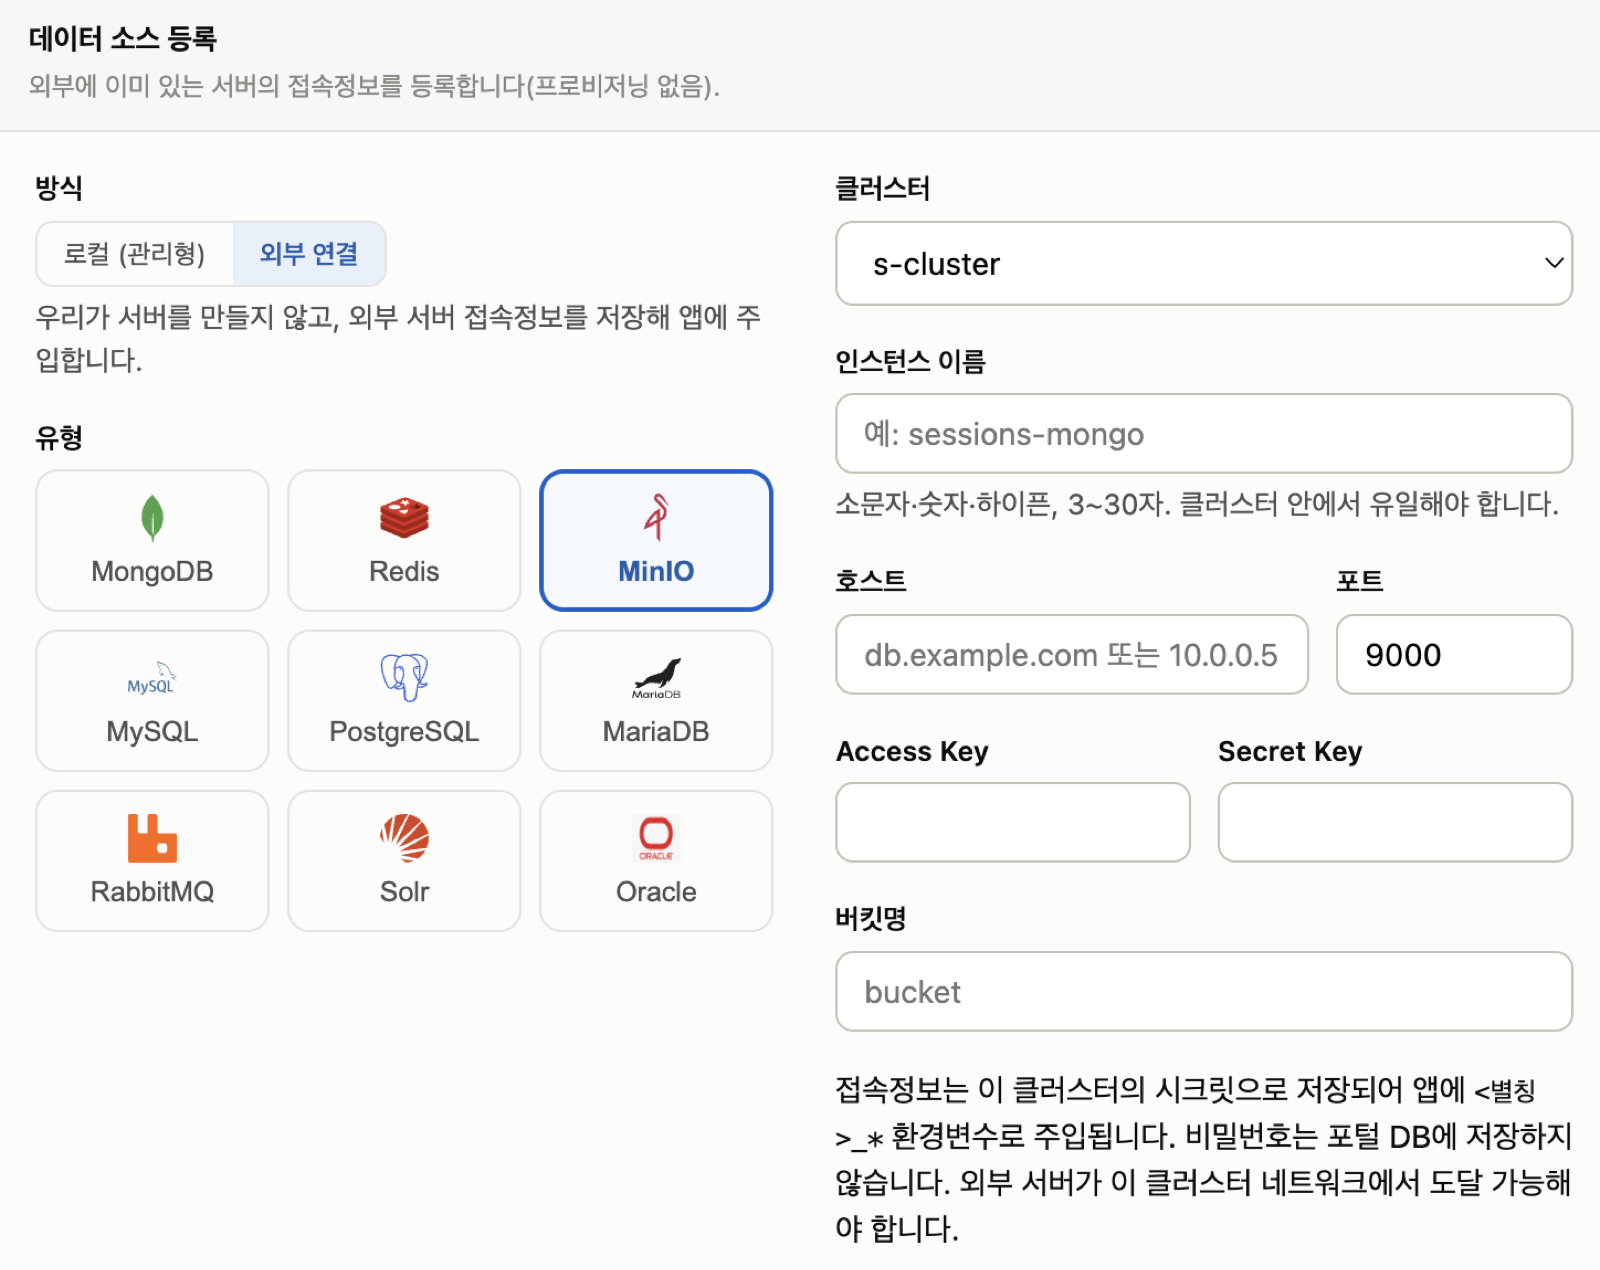Click the 데이터 소스 등록 heading
The width and height of the screenshot is (1600, 1270).
pos(123,39)
